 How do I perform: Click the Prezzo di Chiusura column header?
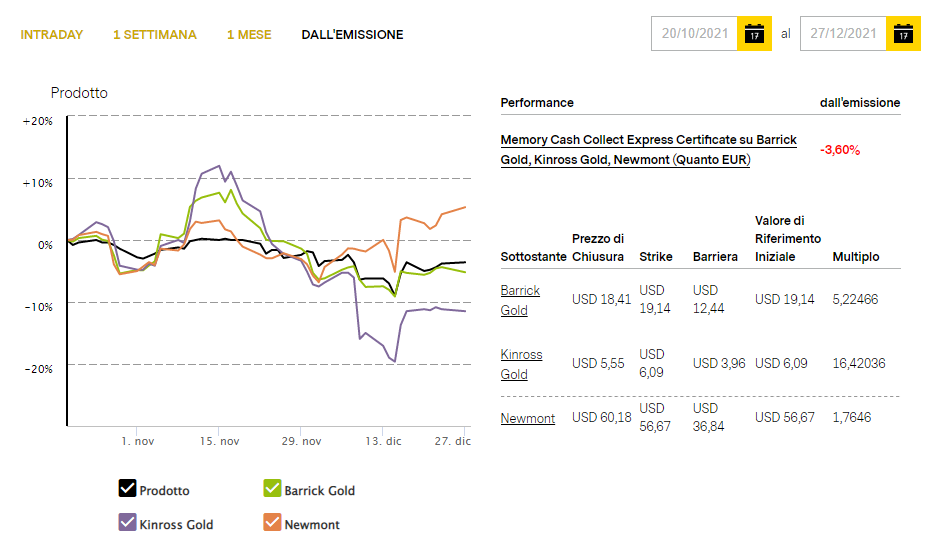pyautogui.click(x=598, y=248)
